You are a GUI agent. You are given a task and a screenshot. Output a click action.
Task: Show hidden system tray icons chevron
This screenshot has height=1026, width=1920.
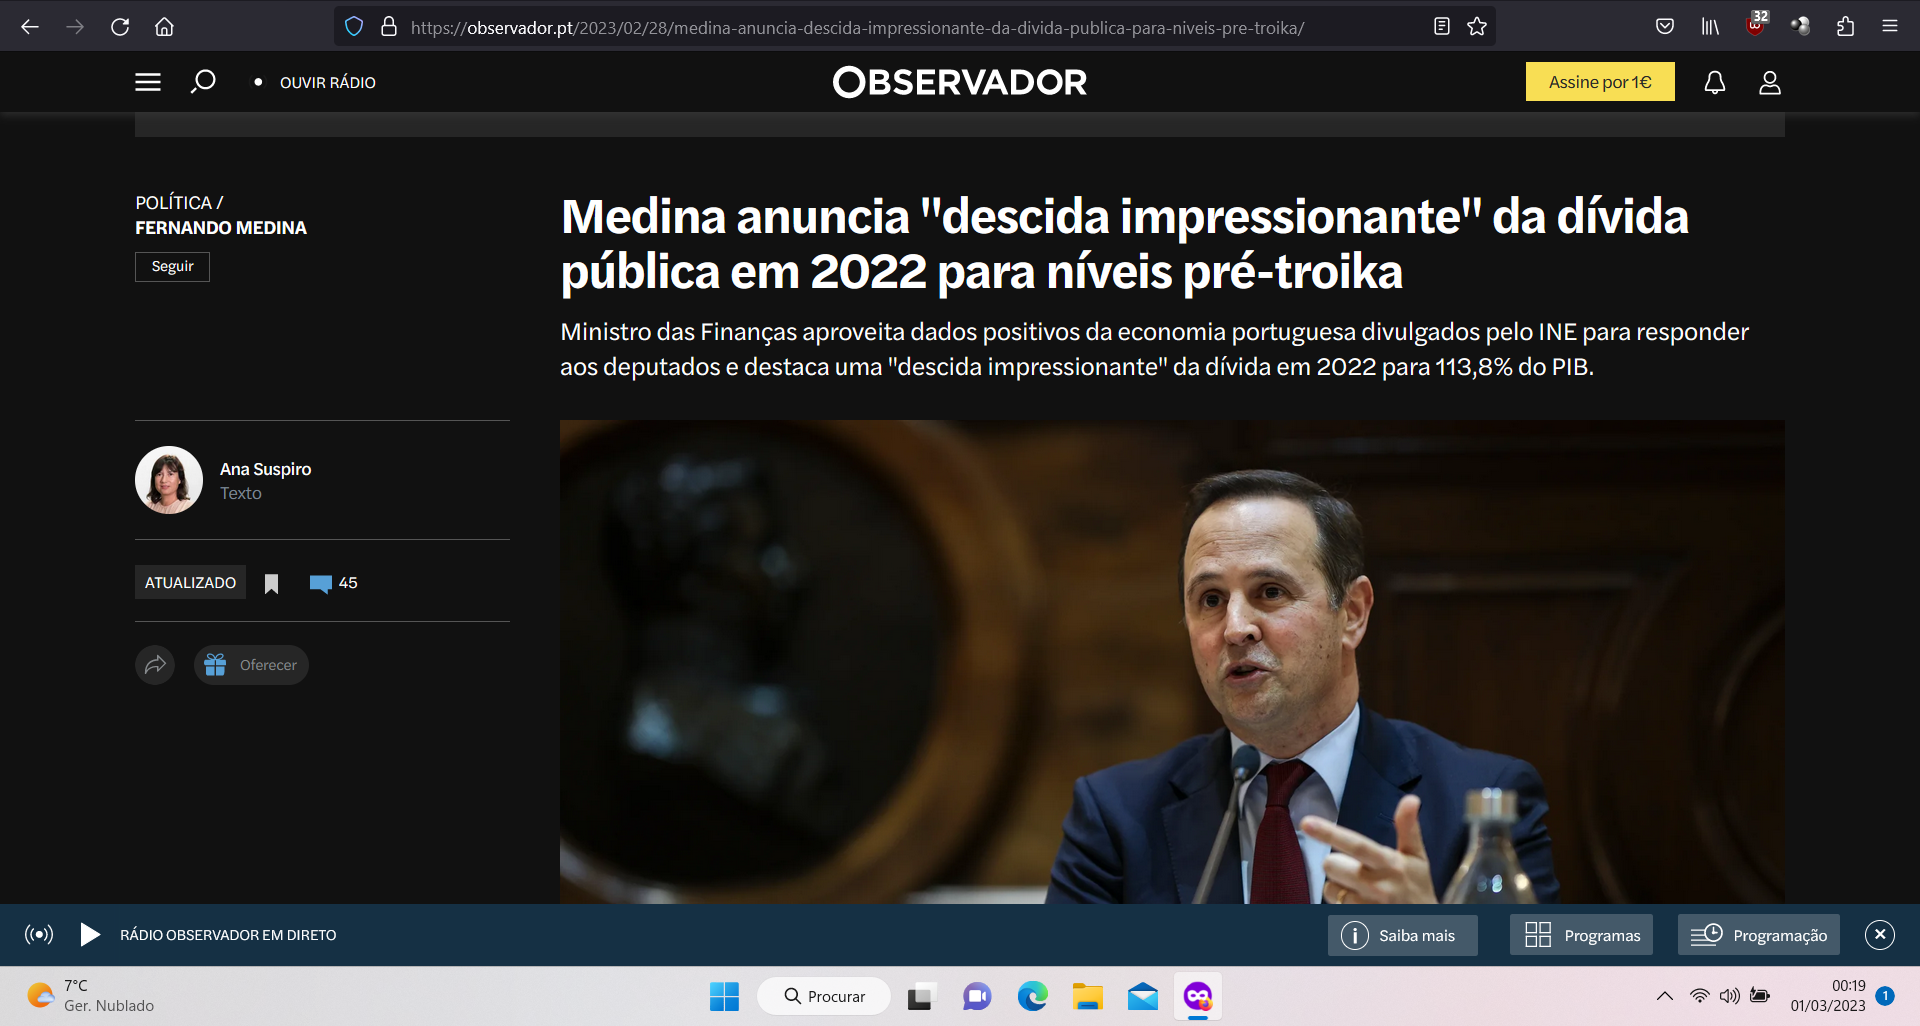click(1665, 996)
